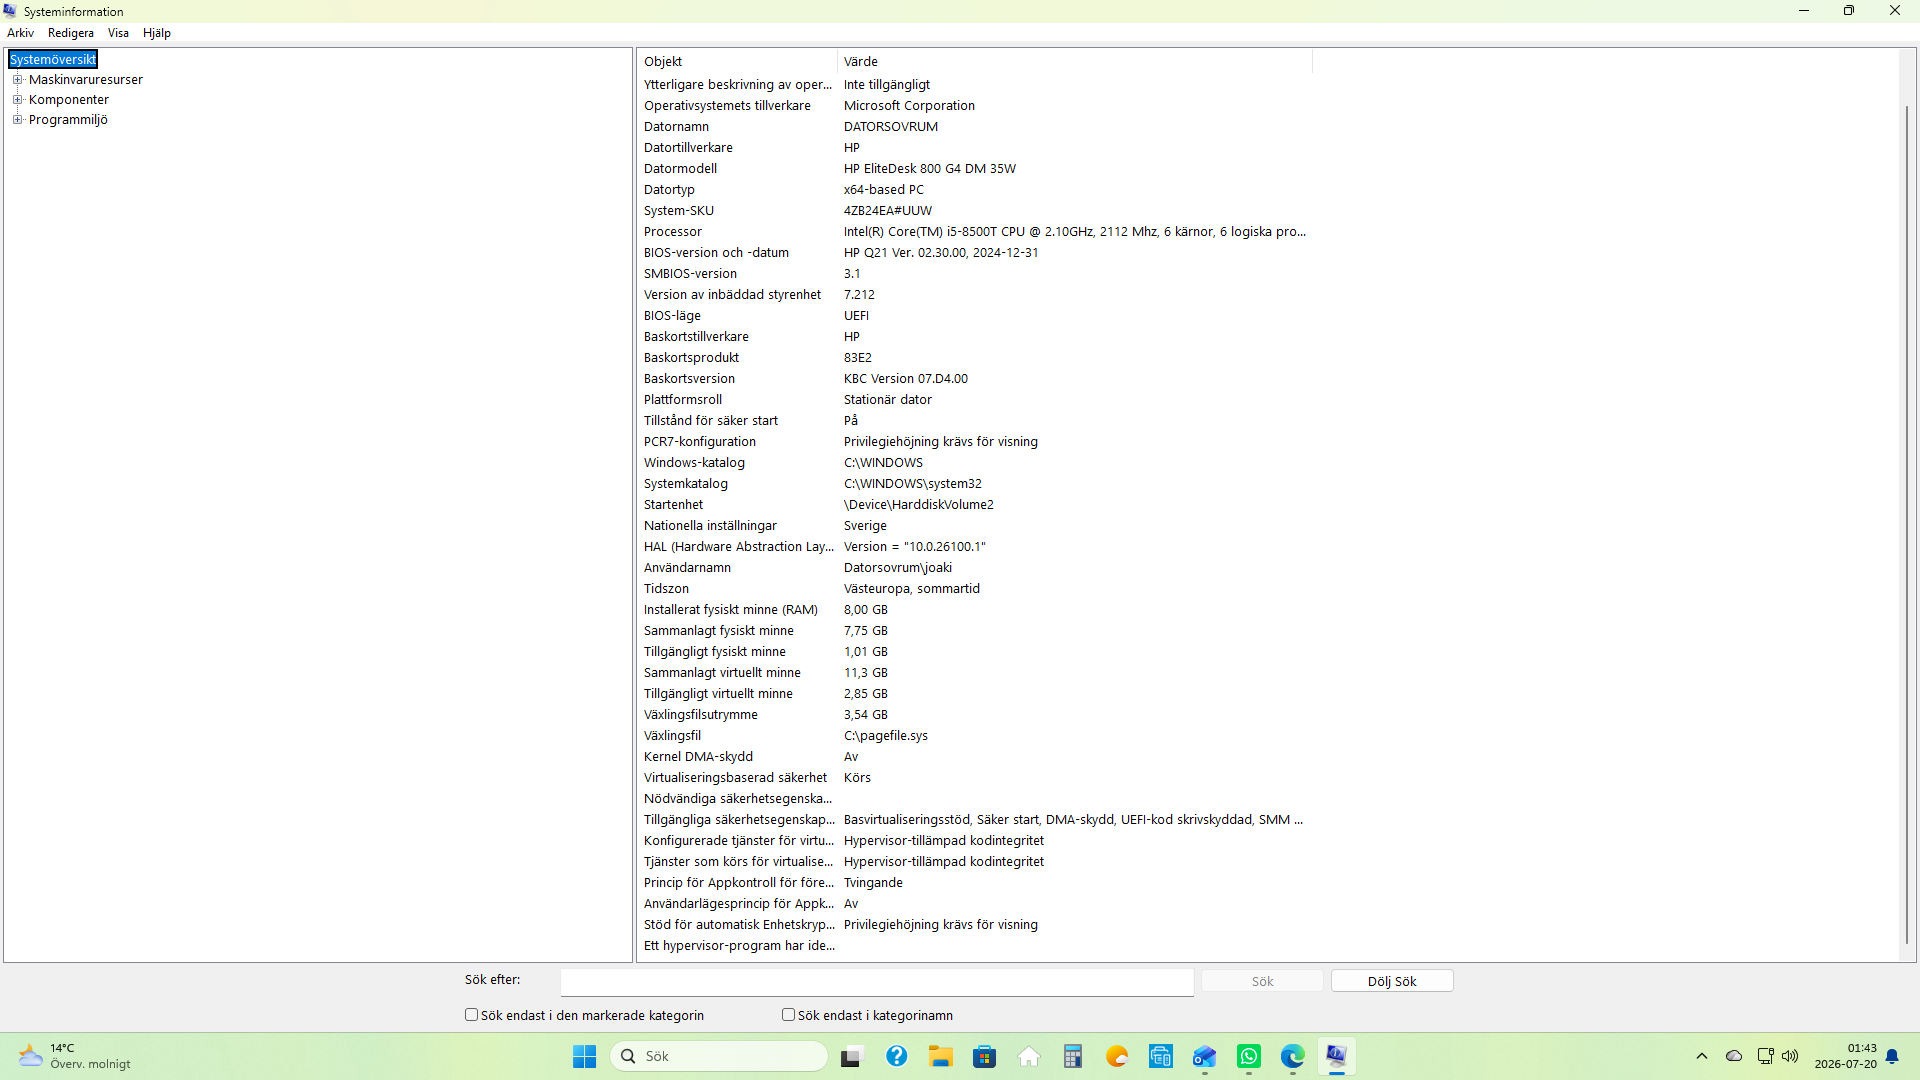Screen dimensions: 1920x1080
Task: Expand the Maskinvaruresurser tree node
Action: (x=17, y=79)
